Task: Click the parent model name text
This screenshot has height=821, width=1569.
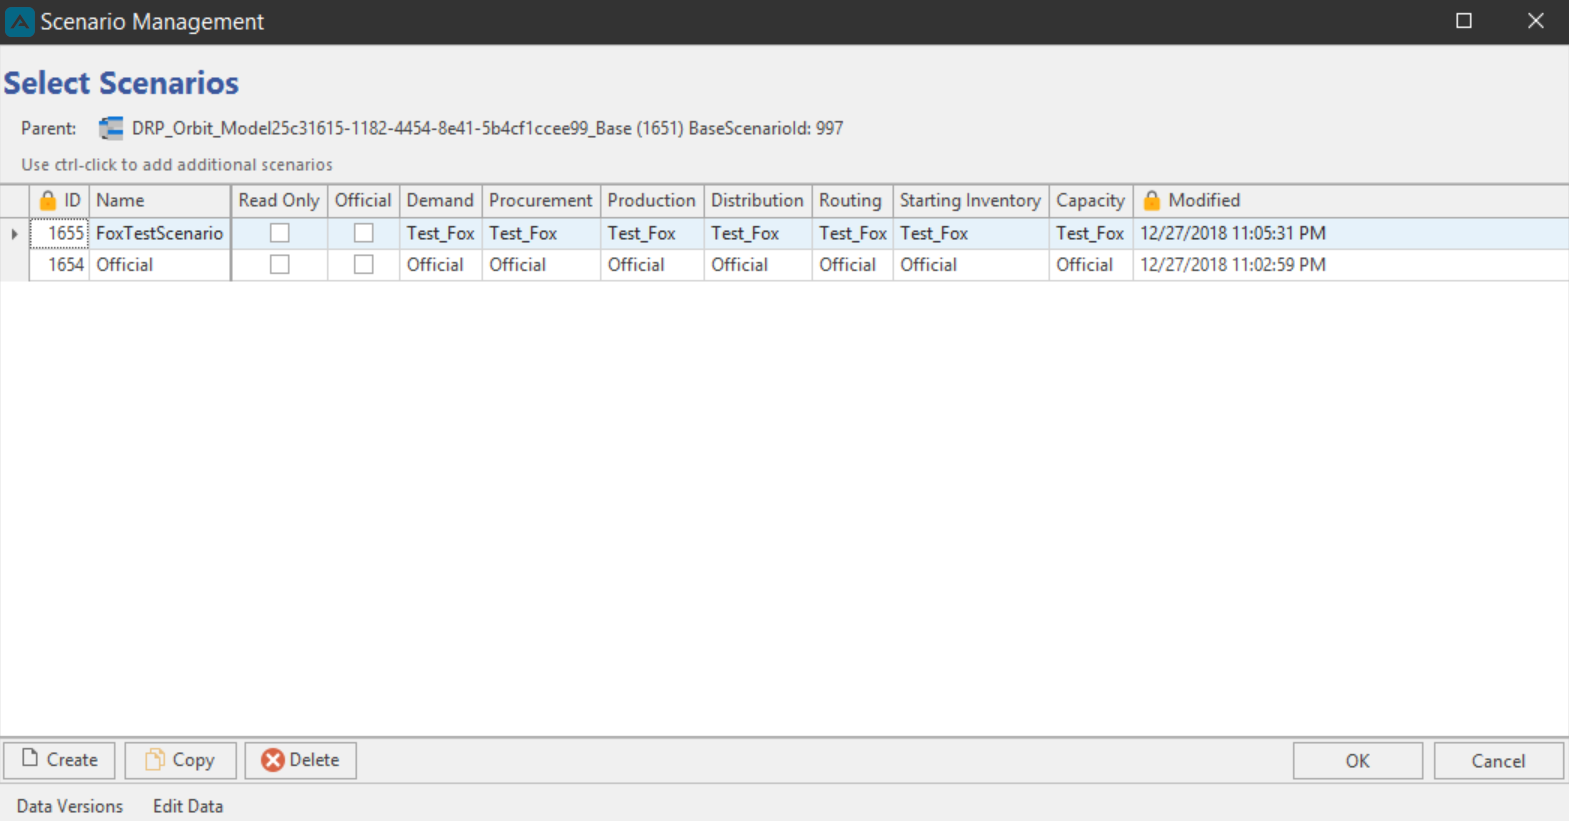Action: 487,128
